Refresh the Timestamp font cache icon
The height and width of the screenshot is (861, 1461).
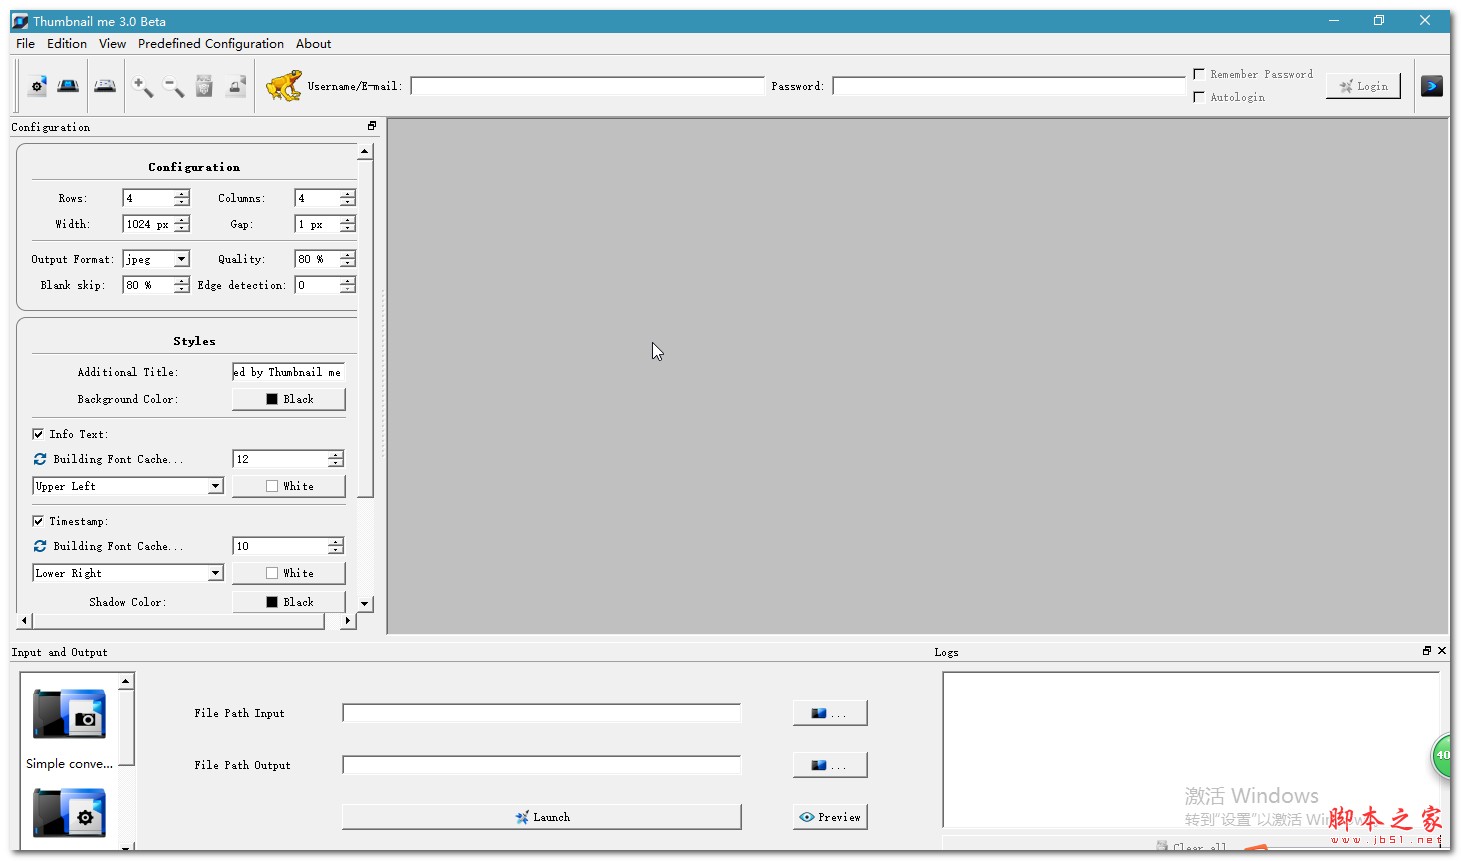click(39, 546)
